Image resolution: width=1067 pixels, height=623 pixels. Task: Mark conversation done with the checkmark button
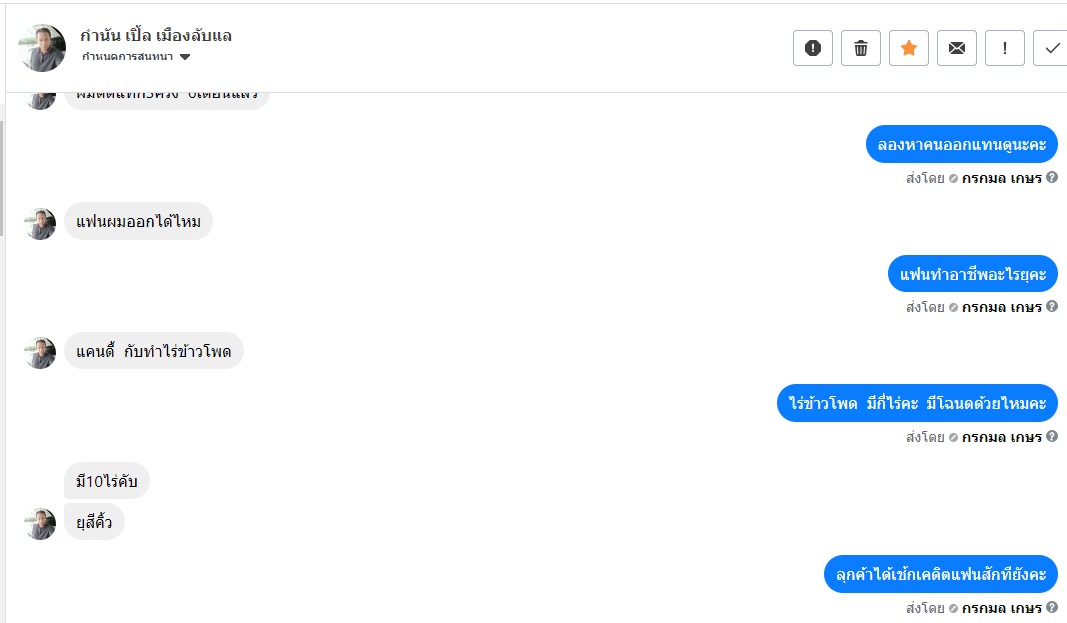click(x=1052, y=48)
